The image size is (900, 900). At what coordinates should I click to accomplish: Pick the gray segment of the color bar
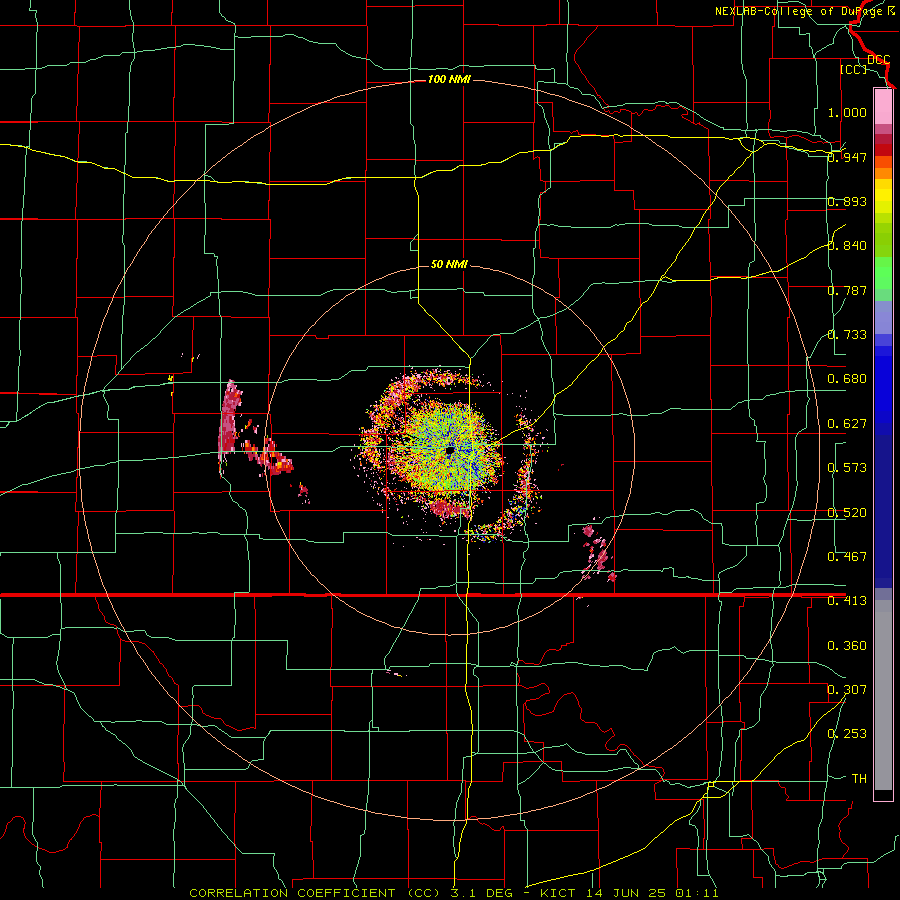[x=883, y=695]
